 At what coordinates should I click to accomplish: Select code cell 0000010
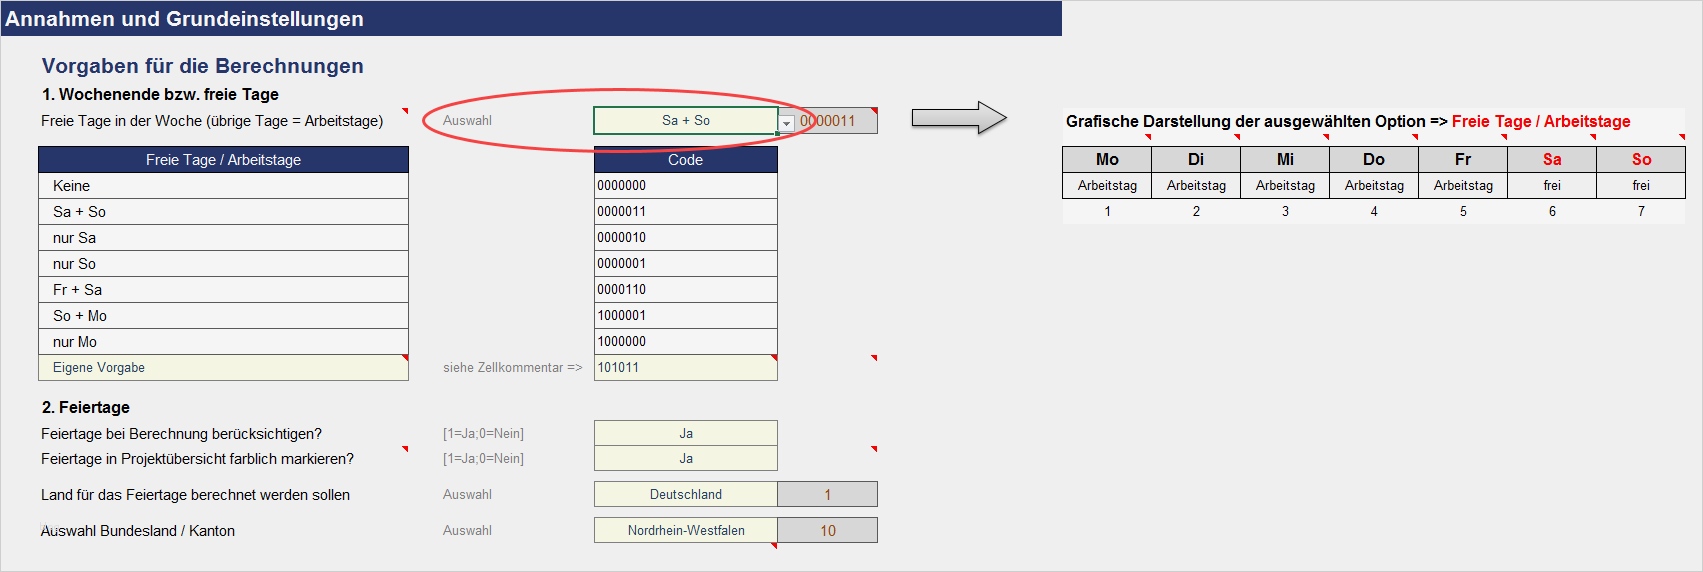(x=685, y=237)
